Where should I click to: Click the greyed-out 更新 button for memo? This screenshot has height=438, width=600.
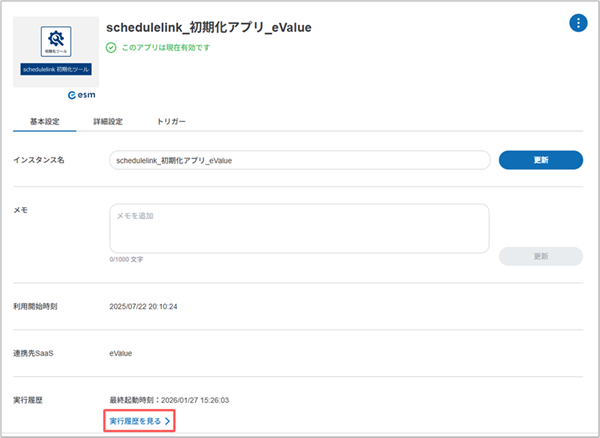pos(540,256)
